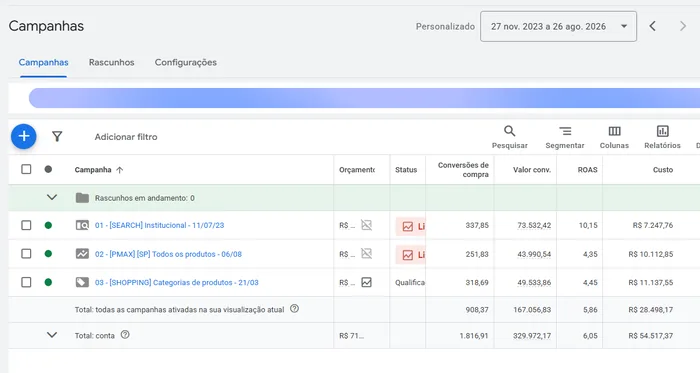The width and height of the screenshot is (700, 373).
Task: Click the search campaign type icon for Institucional
Action: (82, 225)
